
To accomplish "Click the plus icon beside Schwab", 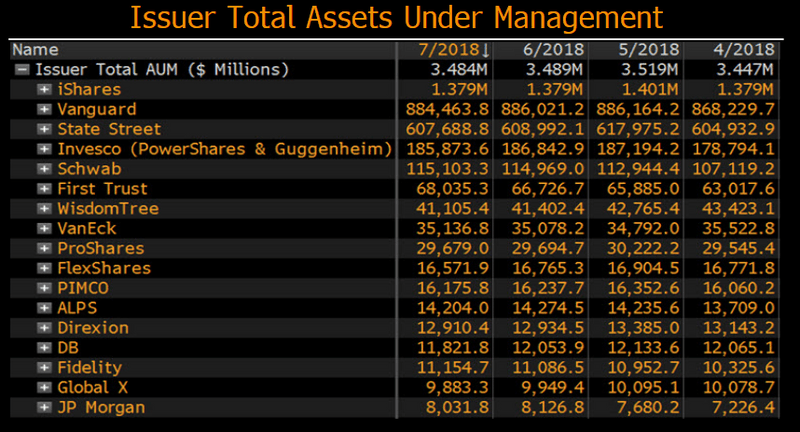I will (44, 169).
